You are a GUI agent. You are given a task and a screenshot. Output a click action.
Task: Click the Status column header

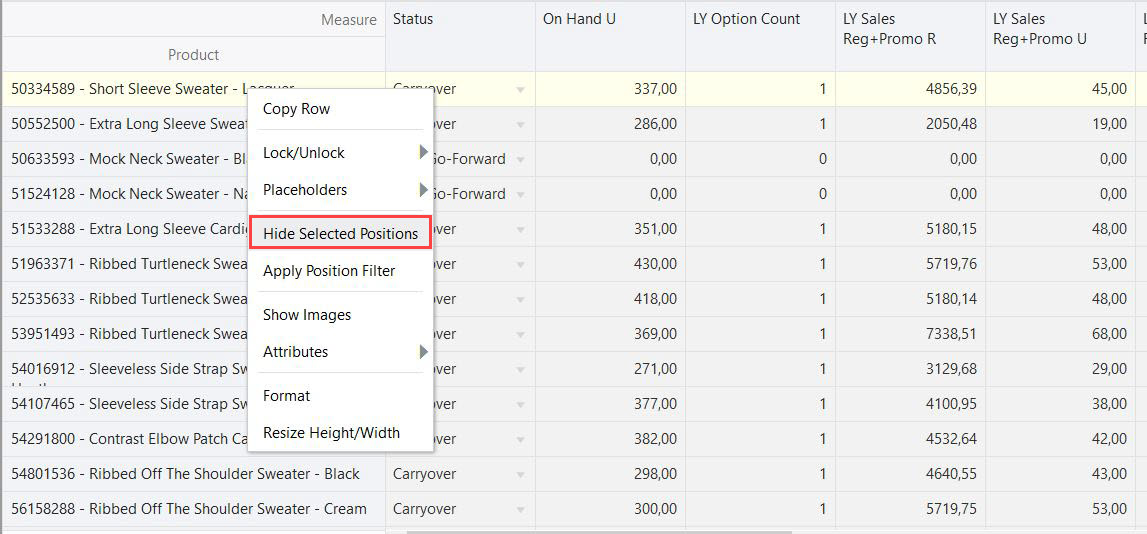pos(461,37)
